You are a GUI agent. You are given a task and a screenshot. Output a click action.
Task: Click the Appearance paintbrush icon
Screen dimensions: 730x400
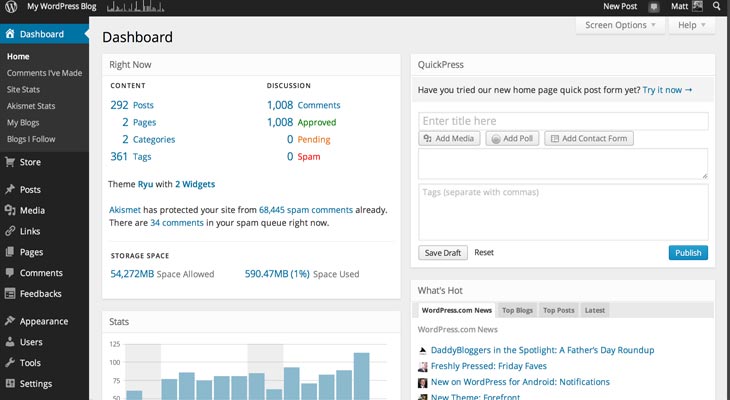point(10,321)
